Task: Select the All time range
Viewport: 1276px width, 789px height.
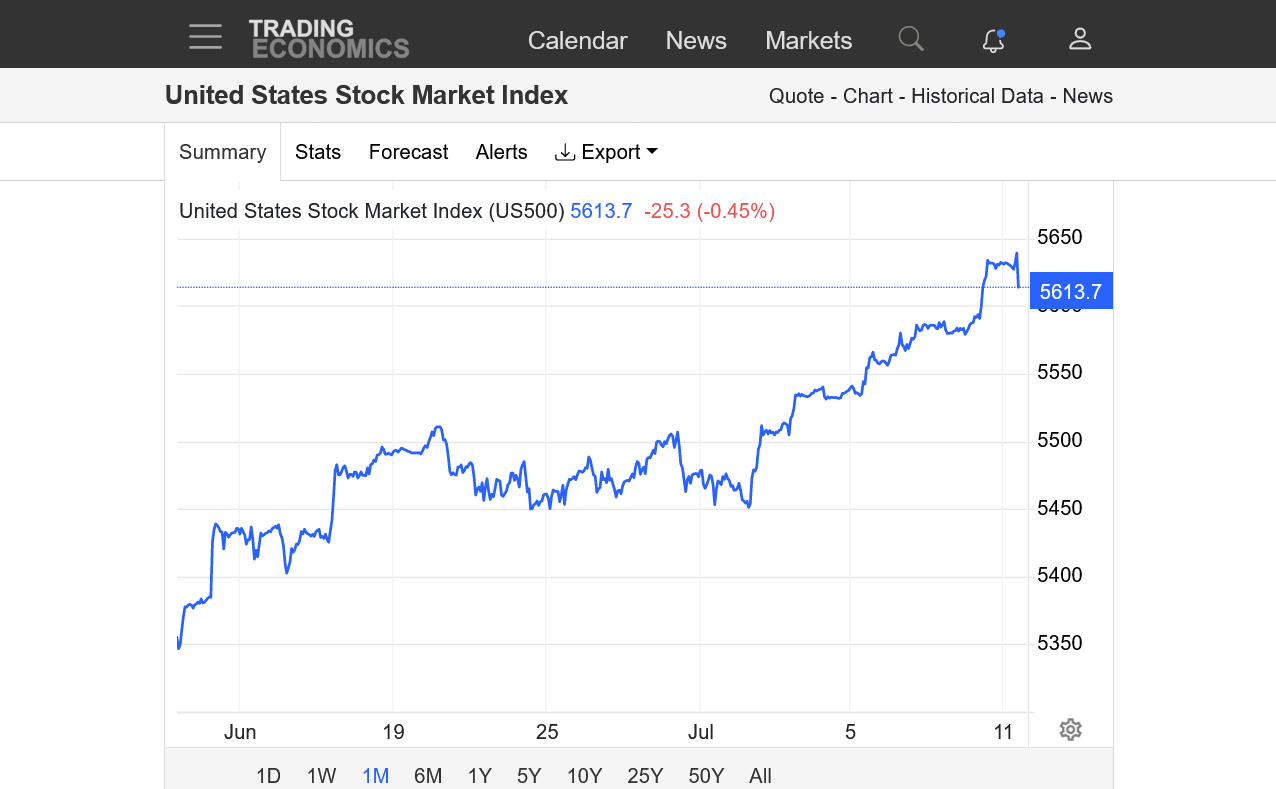Action: tap(760, 776)
